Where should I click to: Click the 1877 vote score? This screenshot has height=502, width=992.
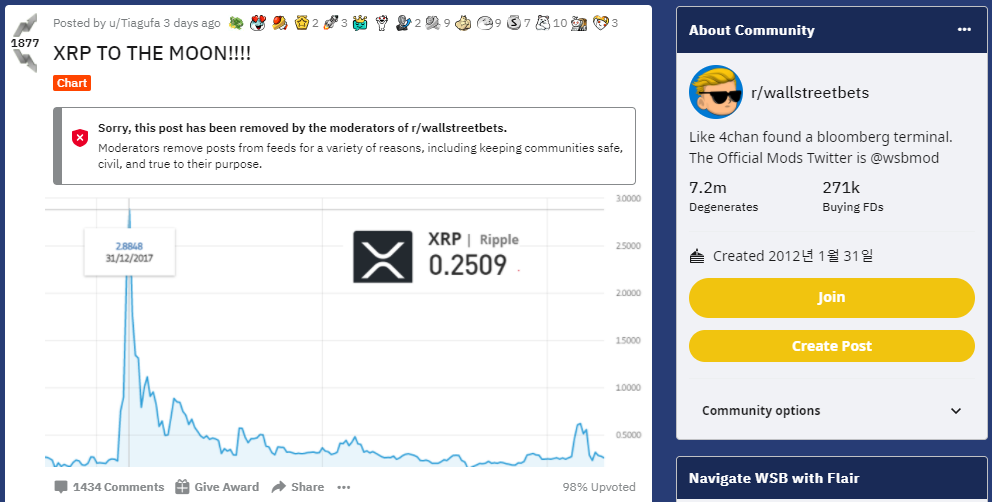pos(25,43)
